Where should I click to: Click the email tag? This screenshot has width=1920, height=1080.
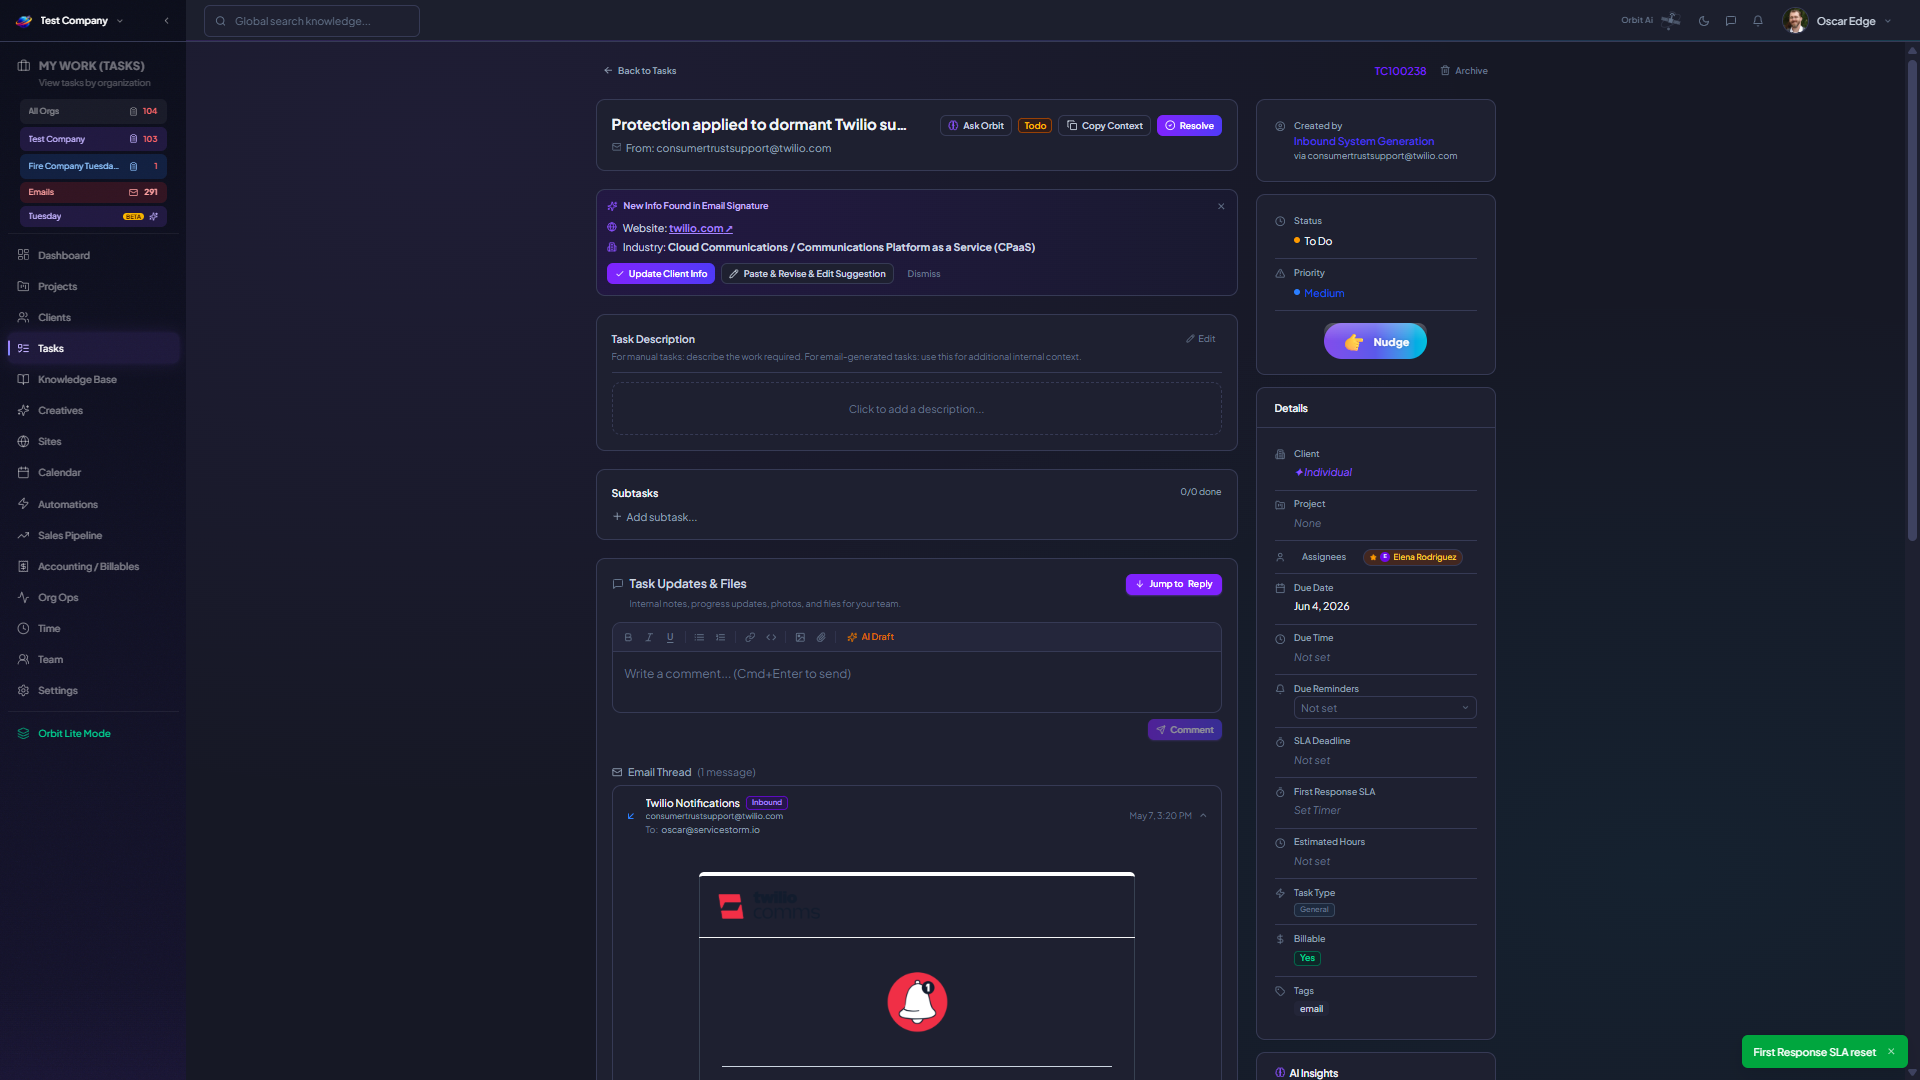pos(1311,1009)
